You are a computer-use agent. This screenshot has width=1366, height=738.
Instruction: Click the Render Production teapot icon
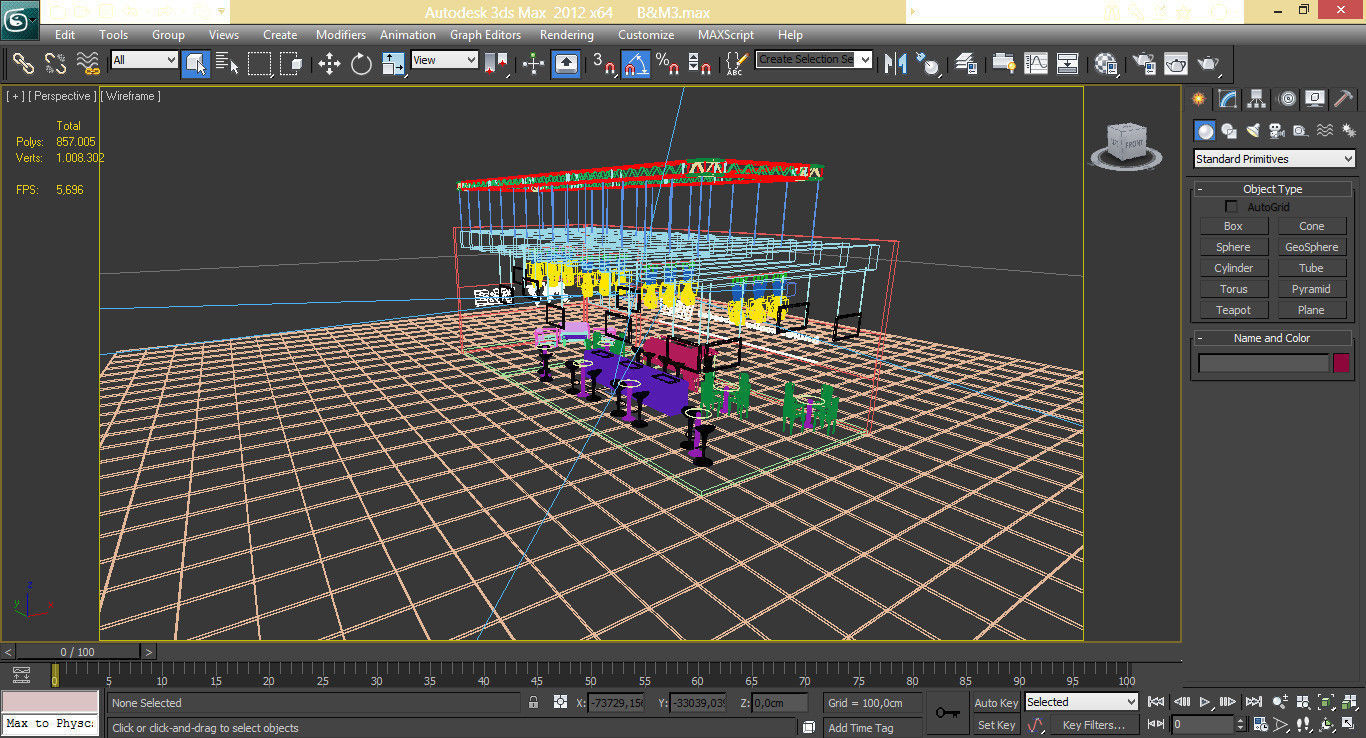1208,64
